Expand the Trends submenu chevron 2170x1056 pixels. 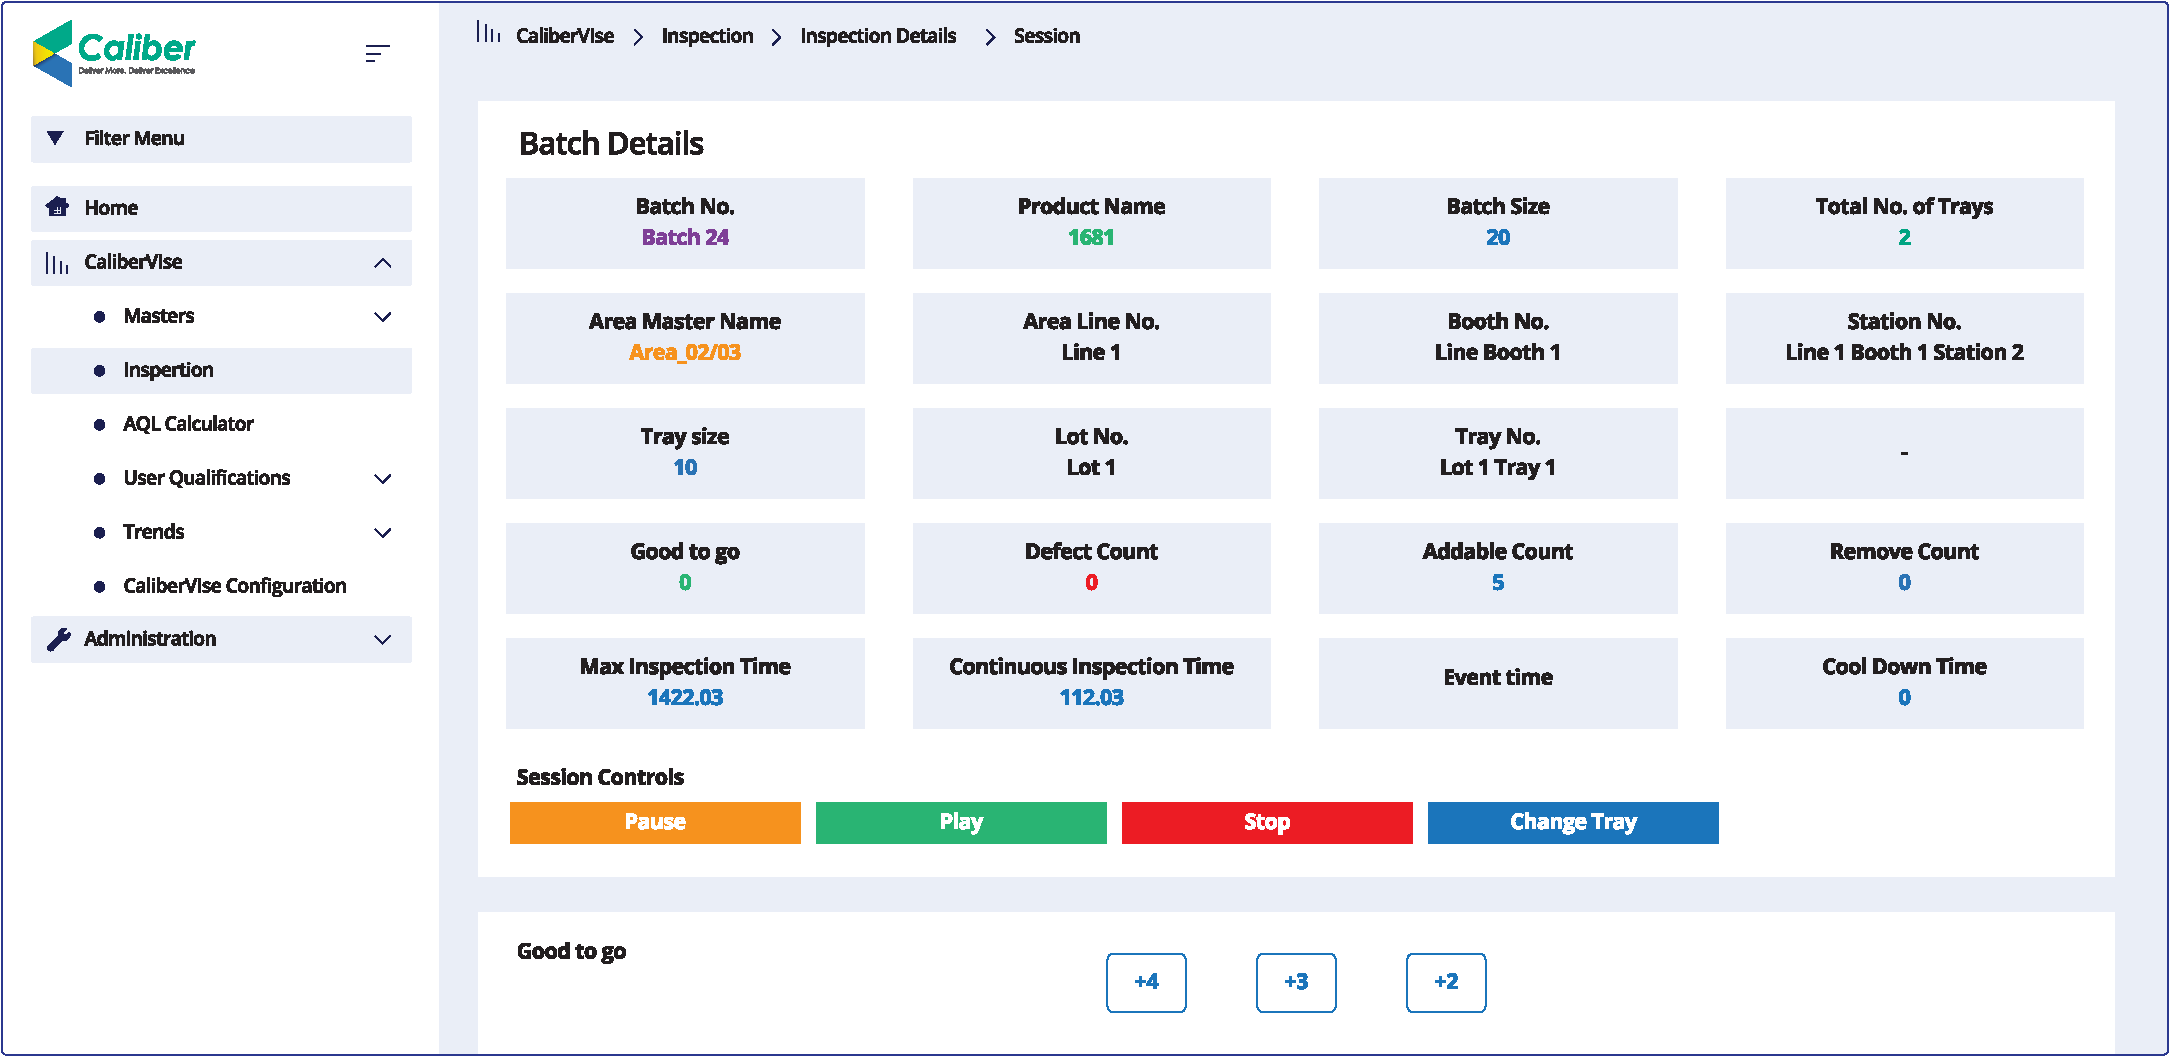pyautogui.click(x=382, y=533)
